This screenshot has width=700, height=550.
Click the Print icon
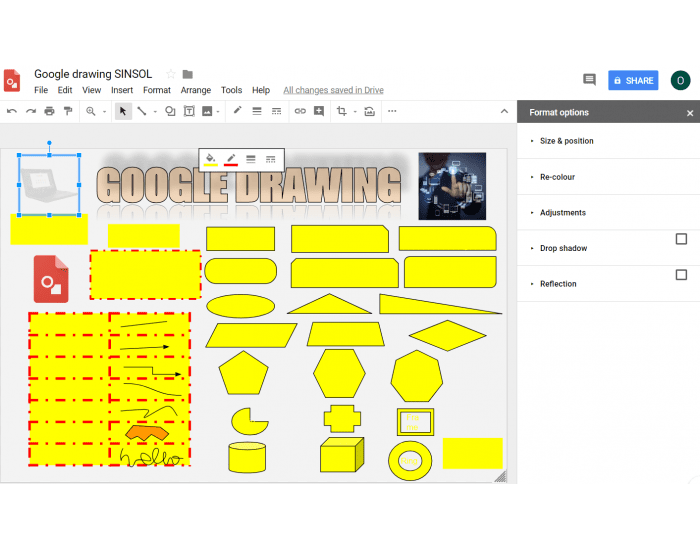pos(50,111)
